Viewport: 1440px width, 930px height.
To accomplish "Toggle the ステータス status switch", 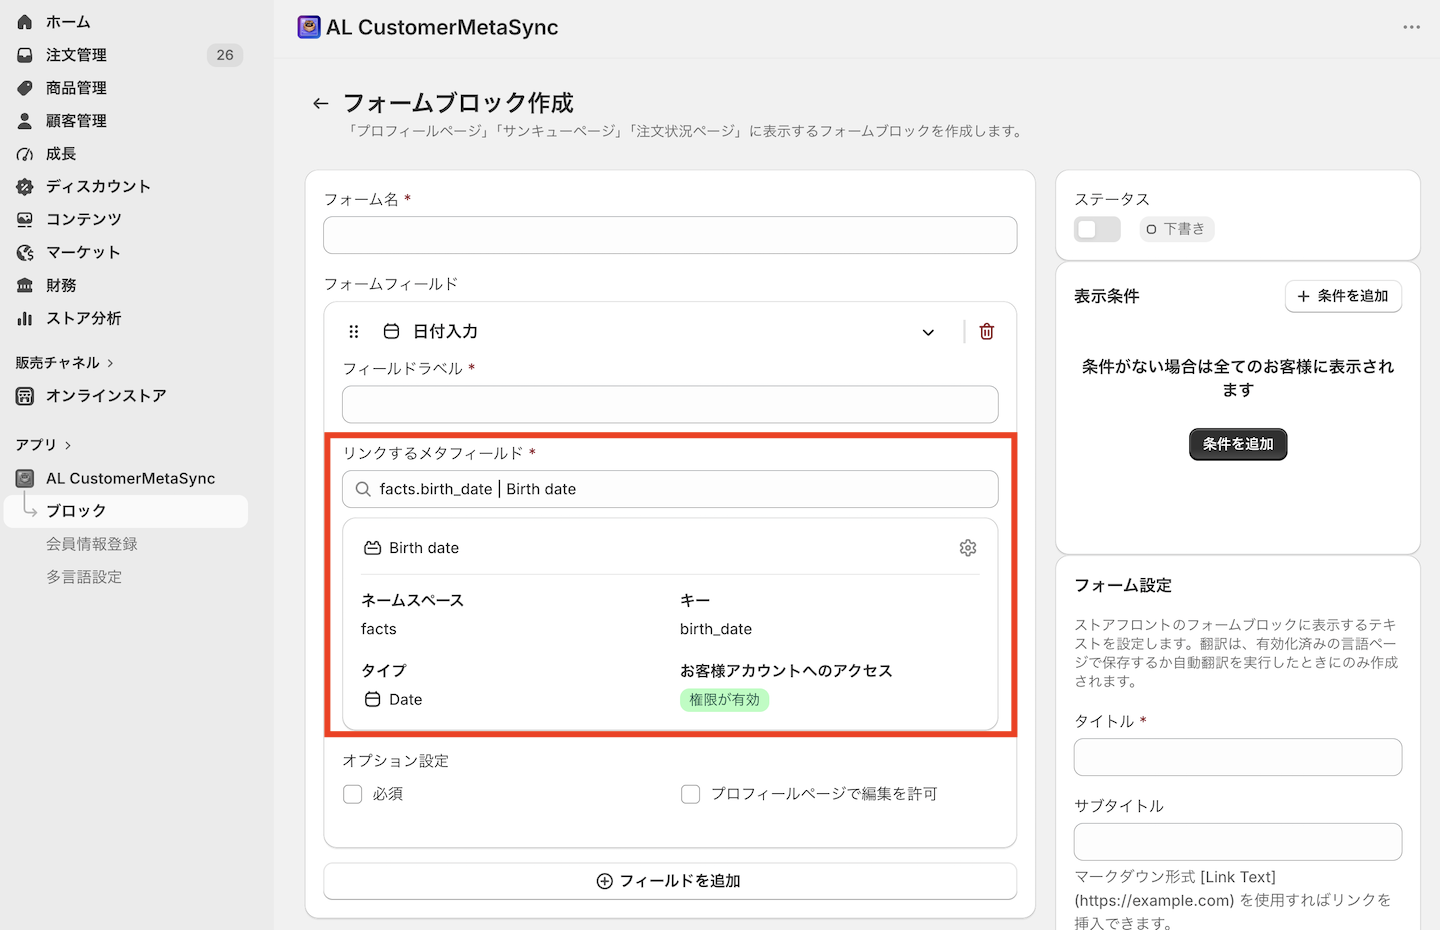I will tap(1097, 229).
